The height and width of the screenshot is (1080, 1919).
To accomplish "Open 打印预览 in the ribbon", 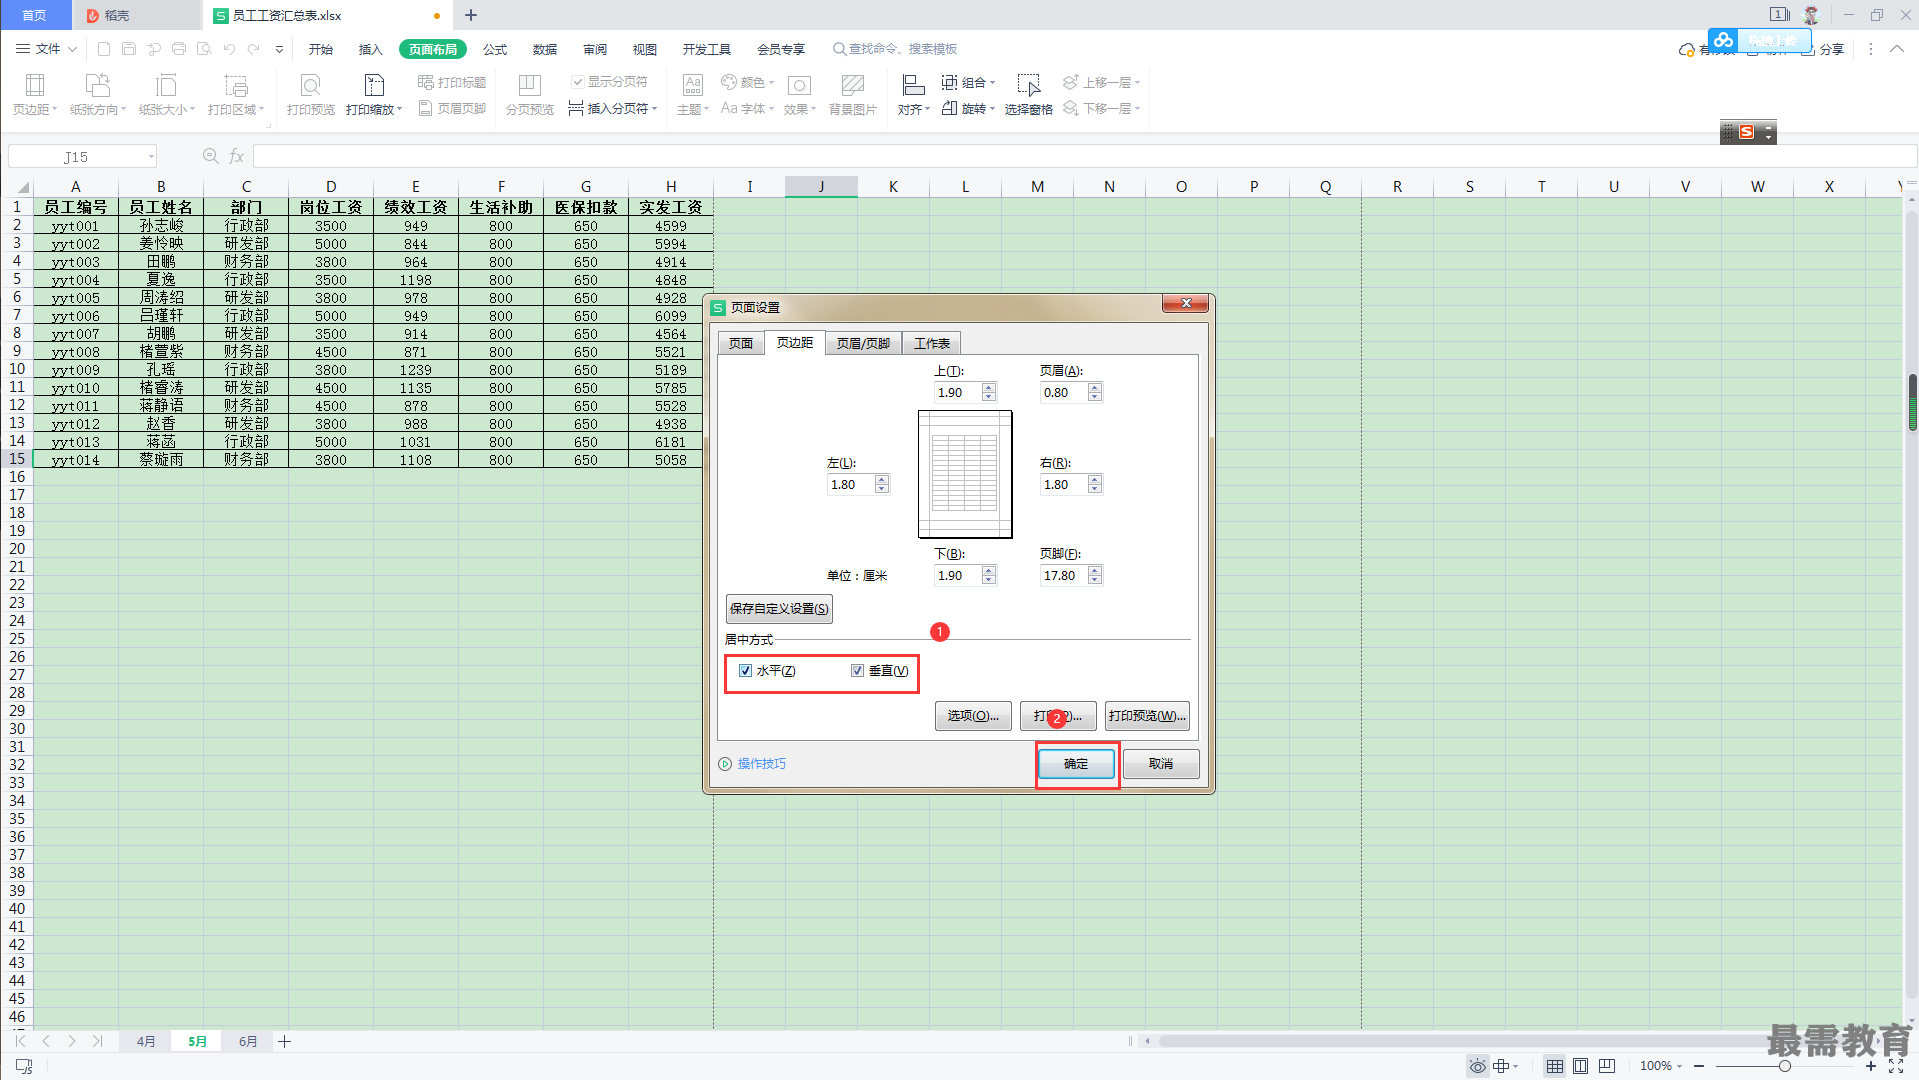I will pyautogui.click(x=311, y=95).
